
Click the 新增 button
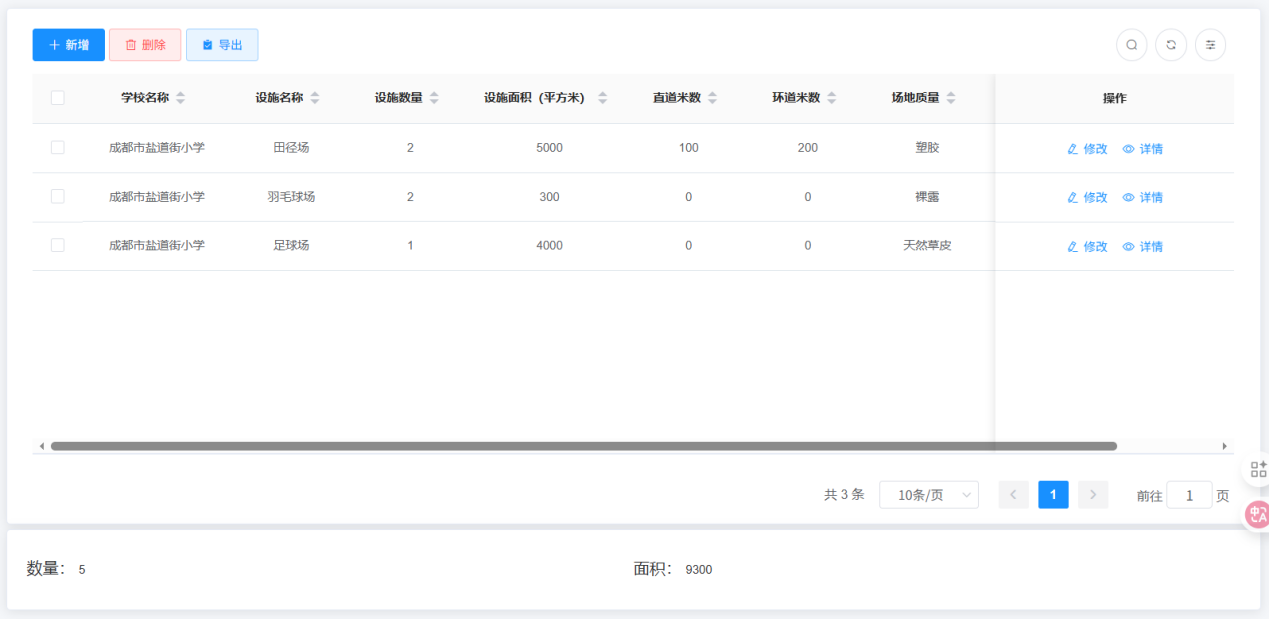tap(68, 45)
